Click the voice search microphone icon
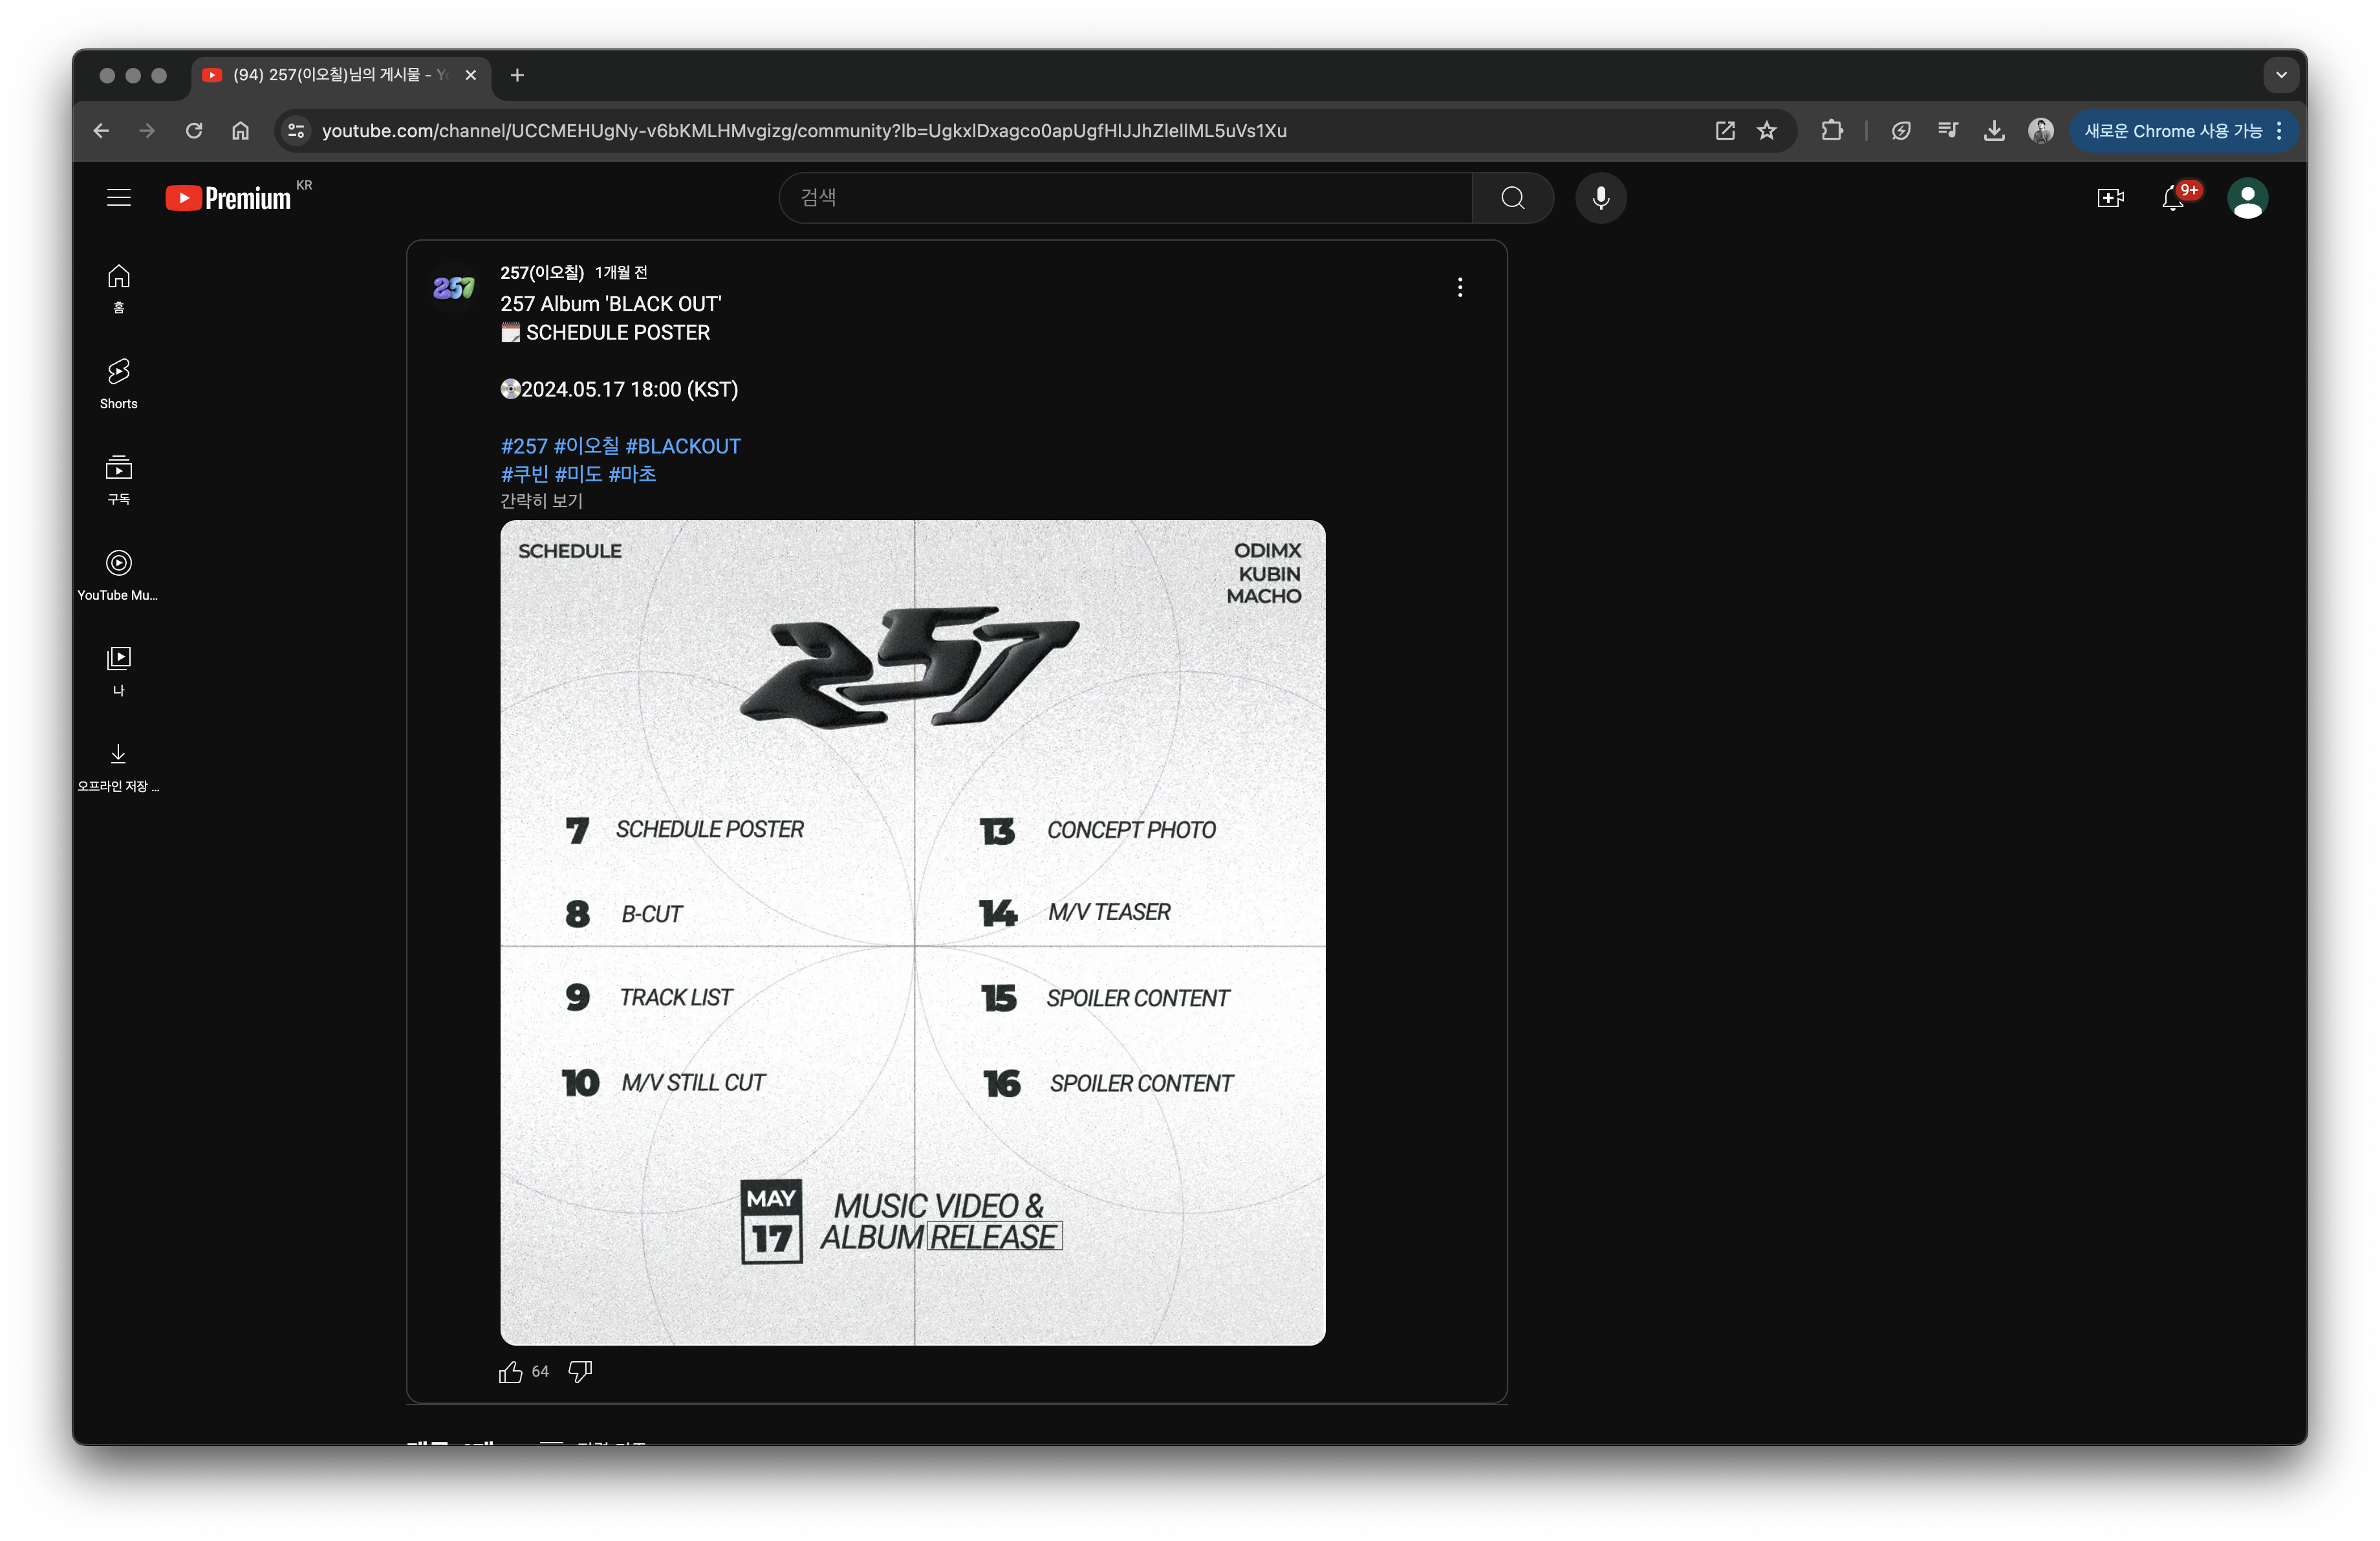 coord(1600,198)
